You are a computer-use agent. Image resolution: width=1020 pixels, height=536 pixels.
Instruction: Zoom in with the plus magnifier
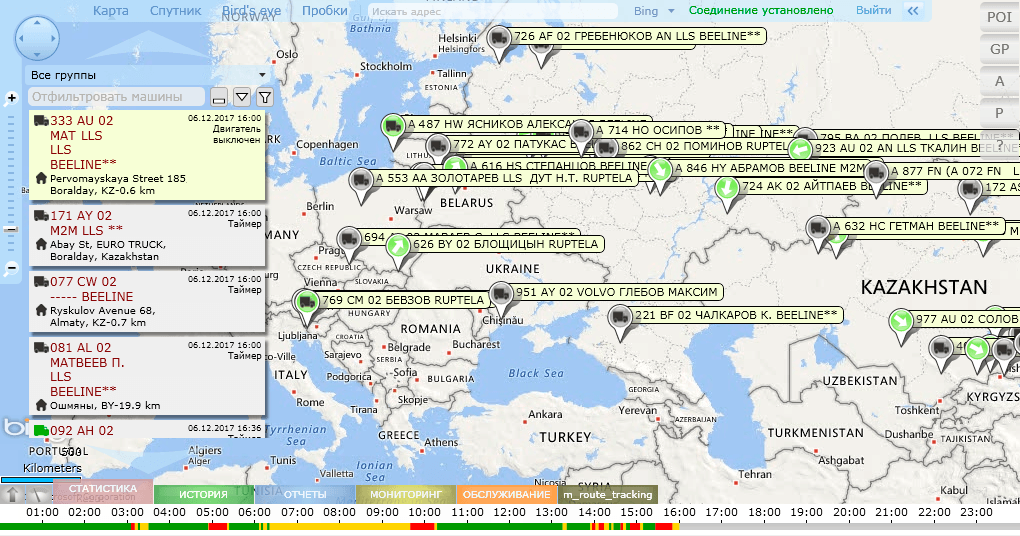10,98
